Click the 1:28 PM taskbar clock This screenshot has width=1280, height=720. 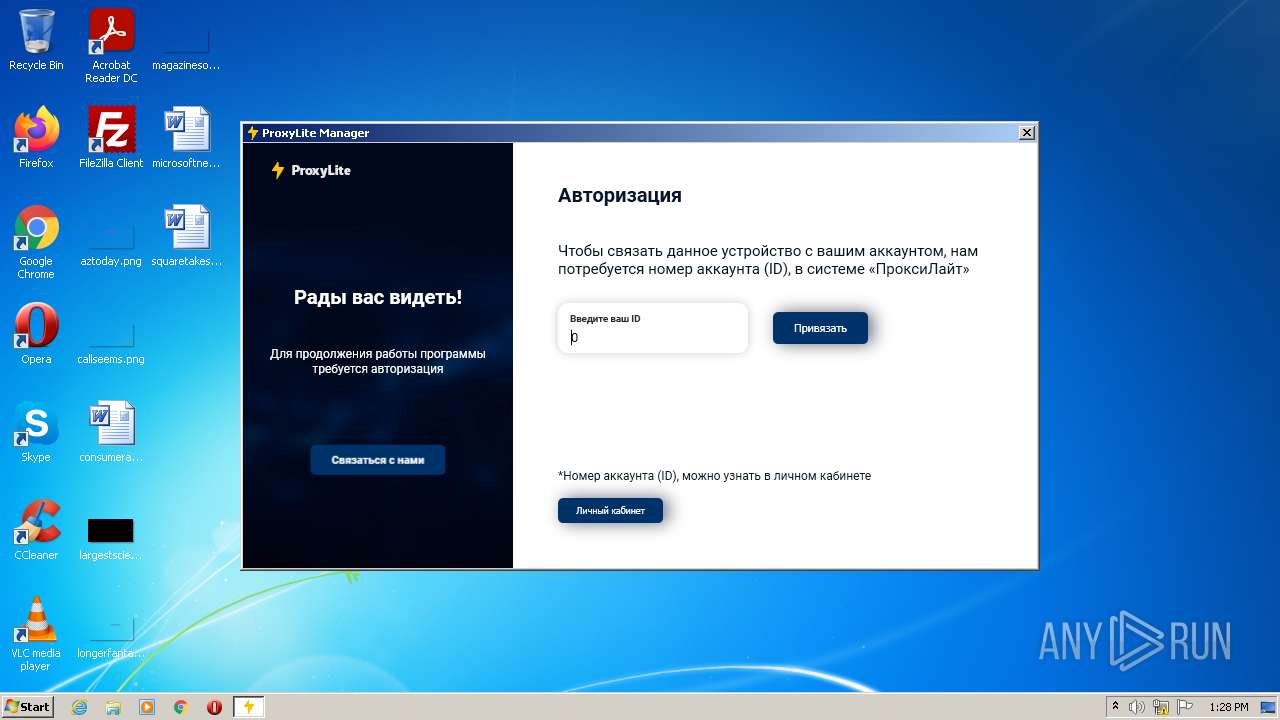[x=1228, y=707]
